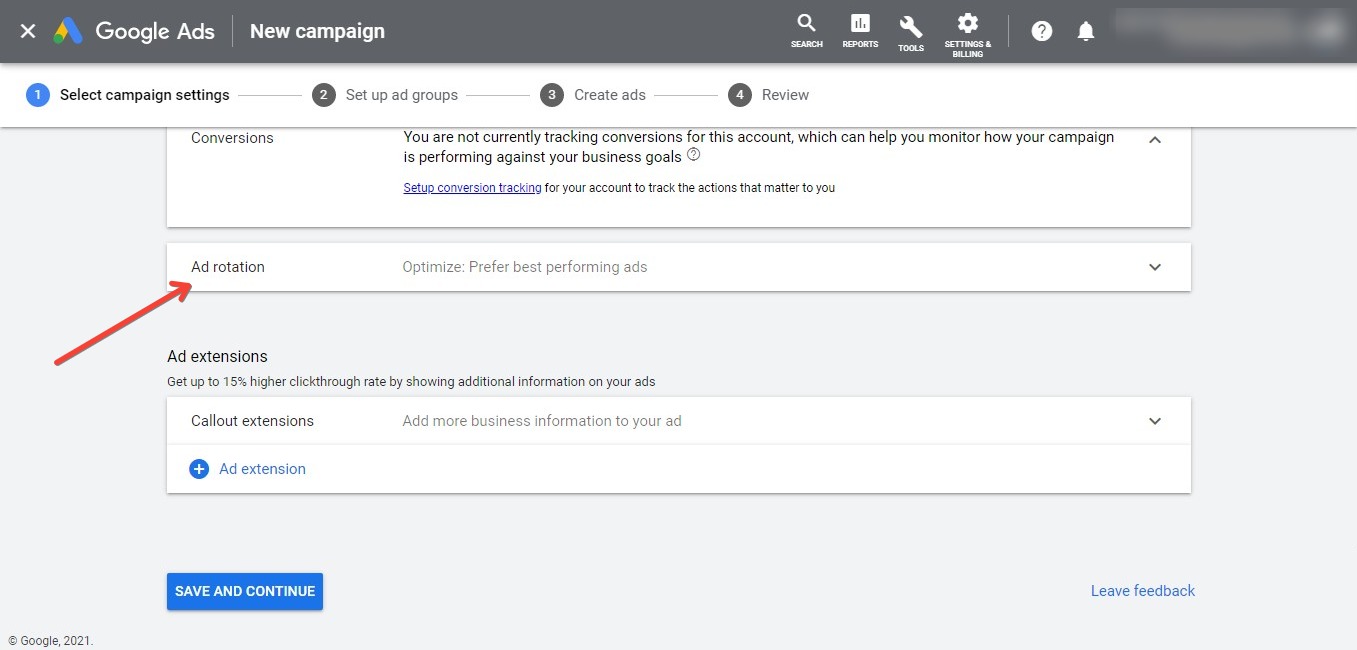Expand the Ad rotation section

point(1155,267)
